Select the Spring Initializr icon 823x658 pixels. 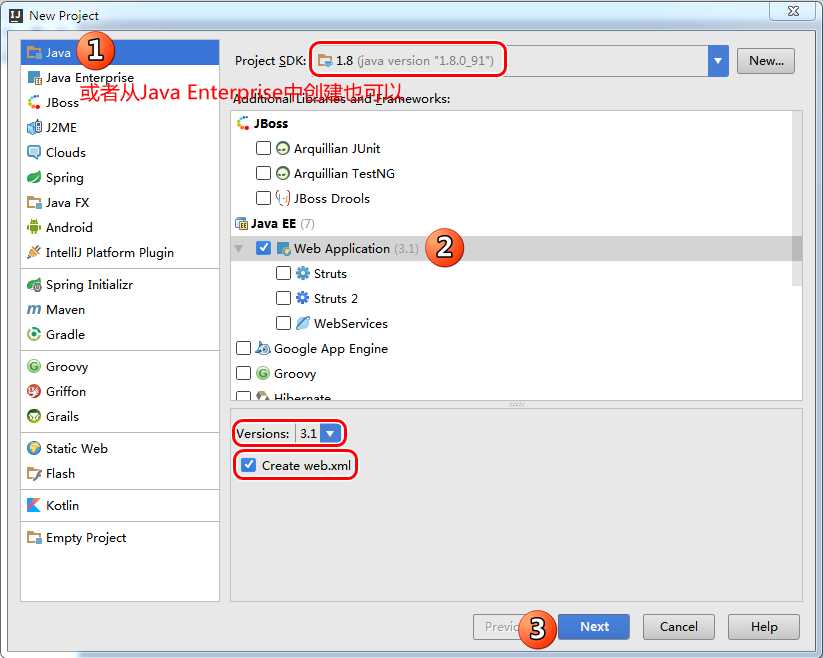tap(34, 285)
